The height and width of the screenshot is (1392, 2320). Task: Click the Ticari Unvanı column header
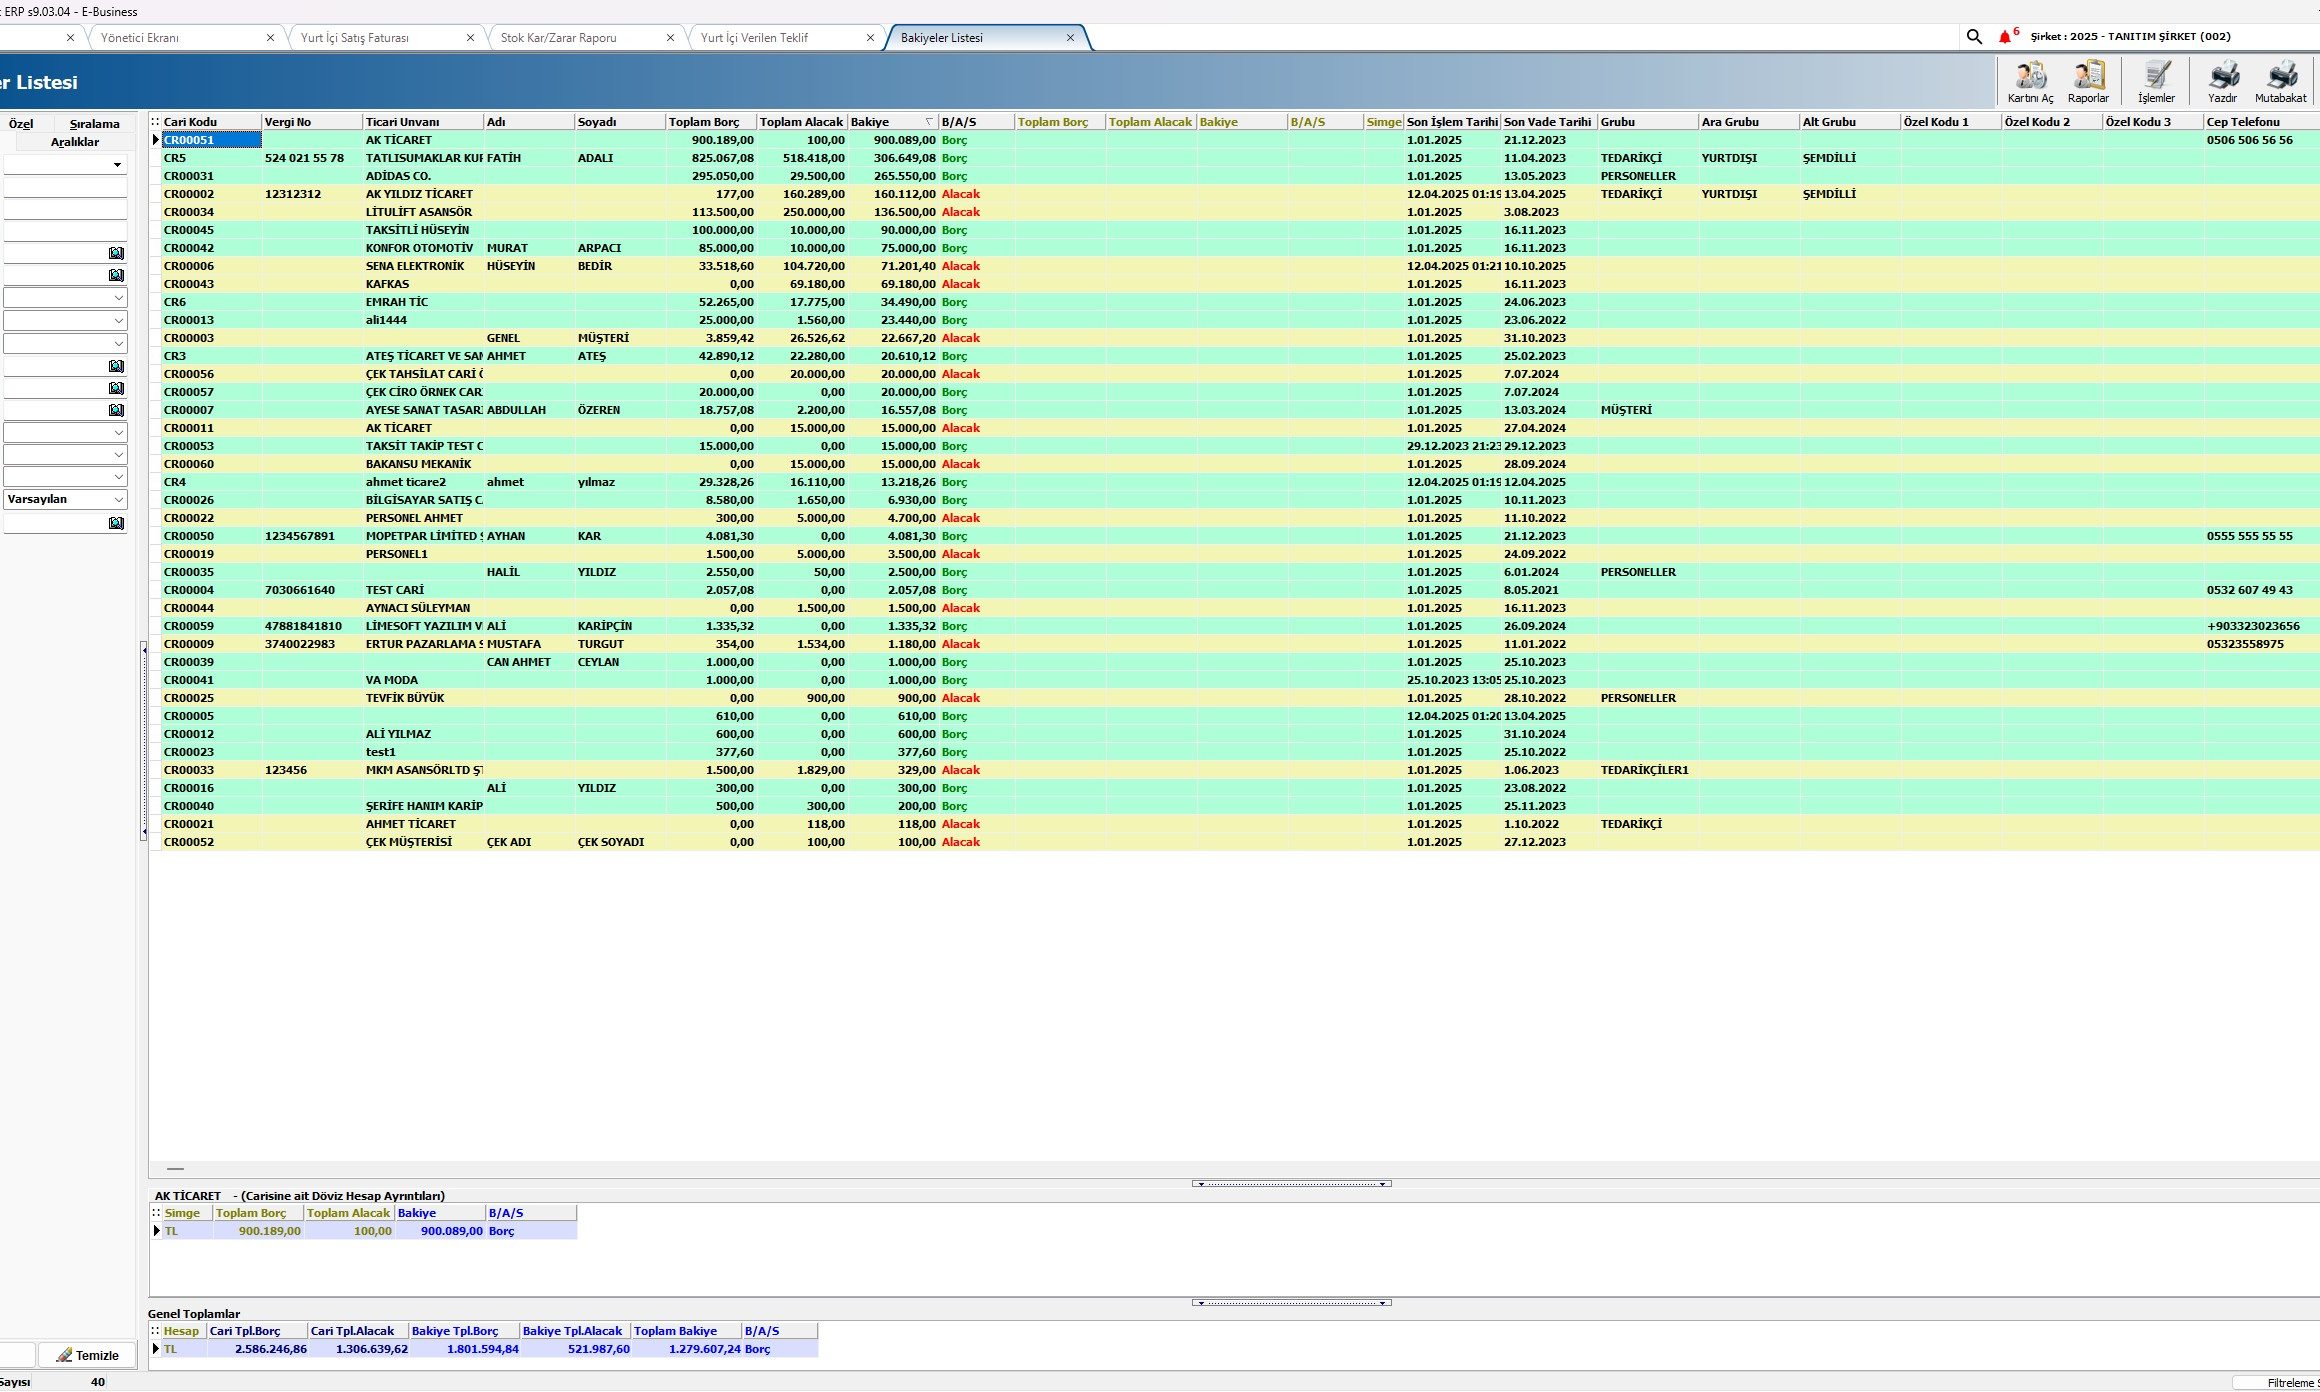click(x=402, y=122)
